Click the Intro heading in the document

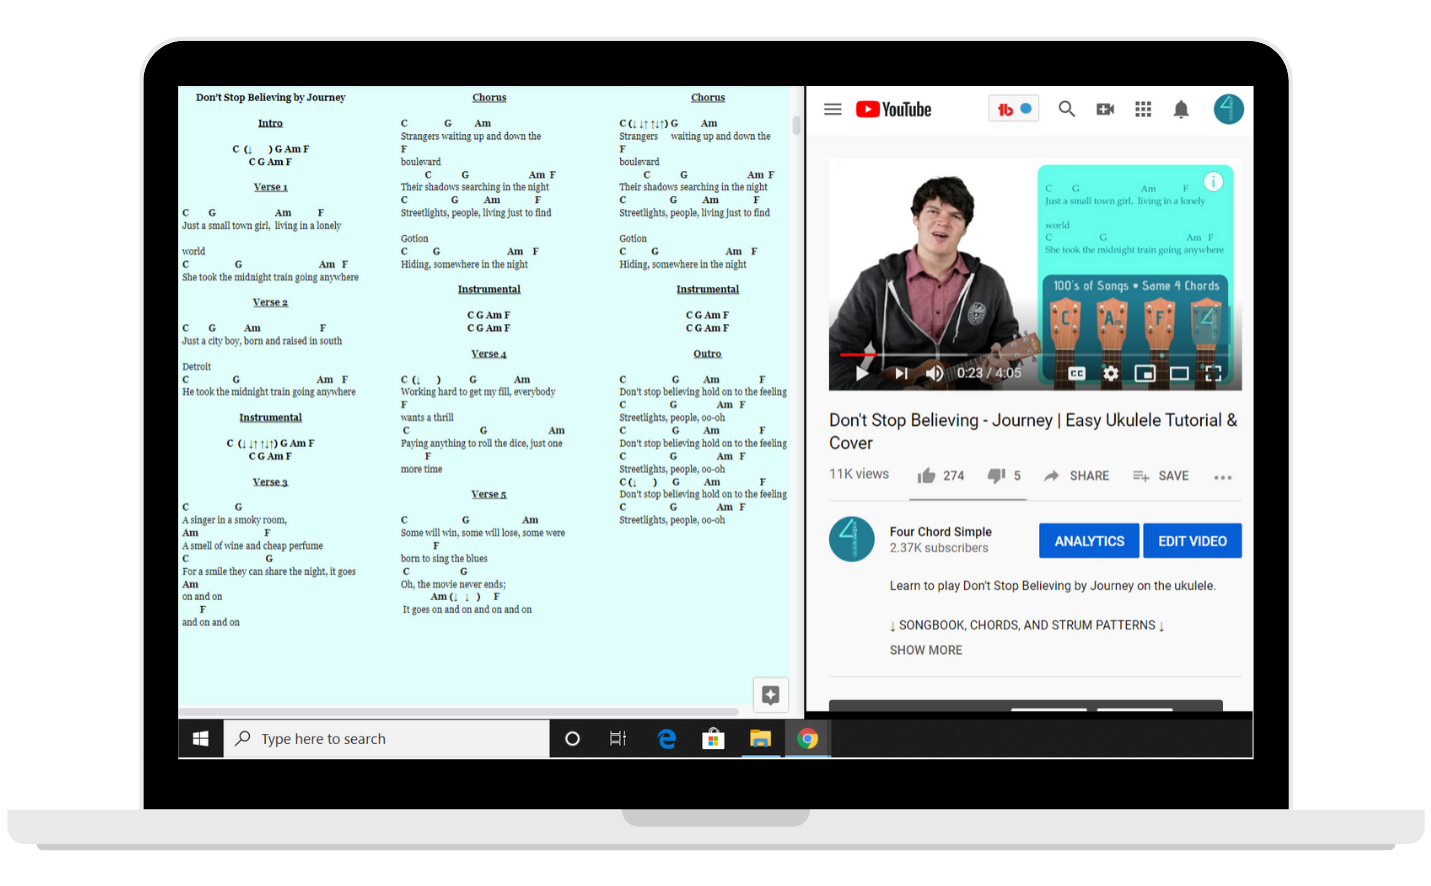coord(270,123)
